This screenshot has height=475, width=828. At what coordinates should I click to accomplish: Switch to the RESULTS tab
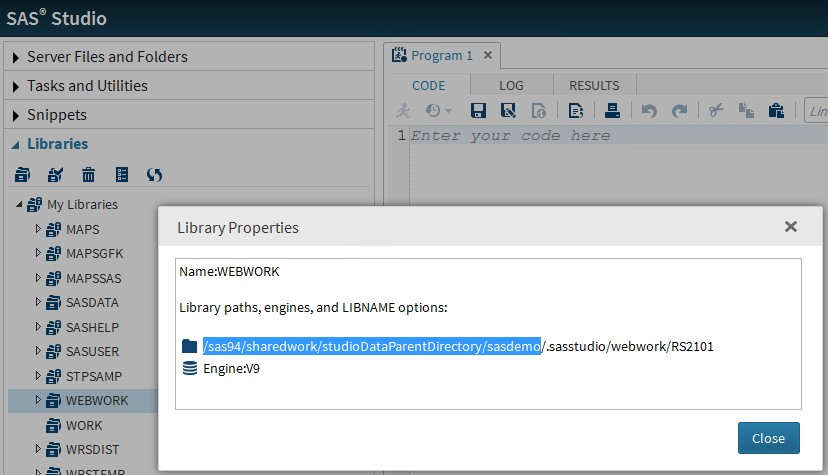pyautogui.click(x=593, y=85)
